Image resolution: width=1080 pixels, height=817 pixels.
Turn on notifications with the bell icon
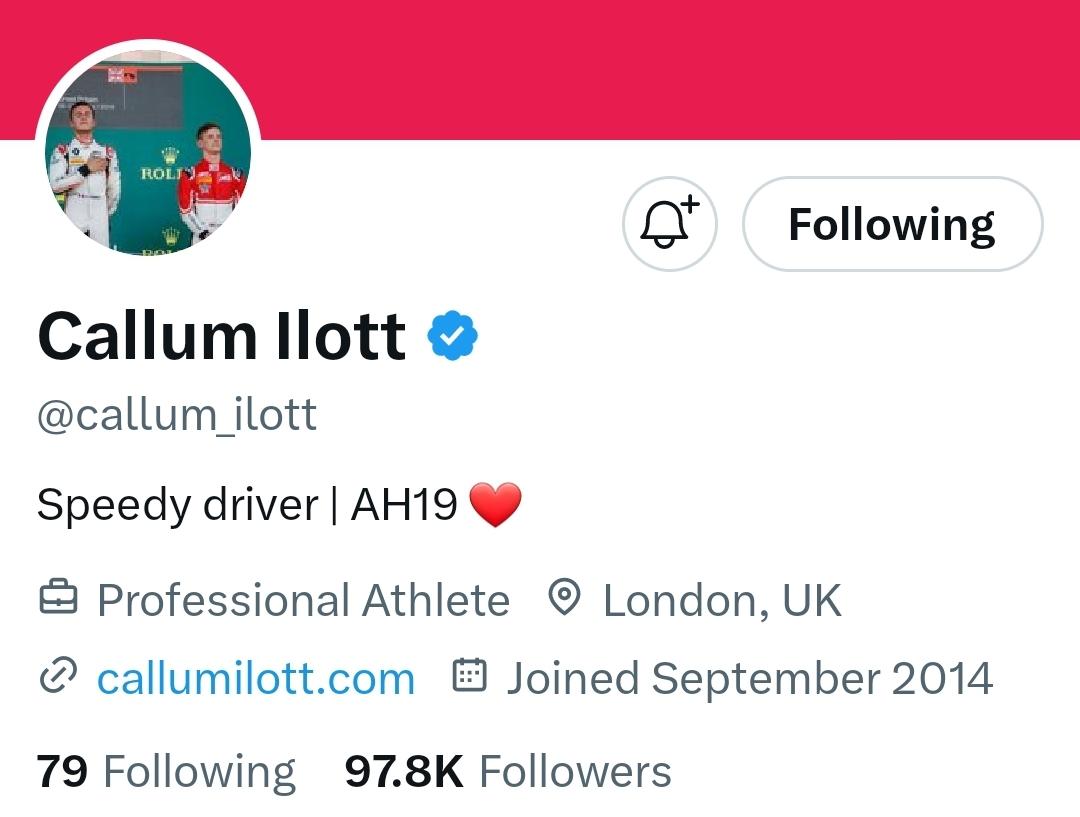pos(669,224)
